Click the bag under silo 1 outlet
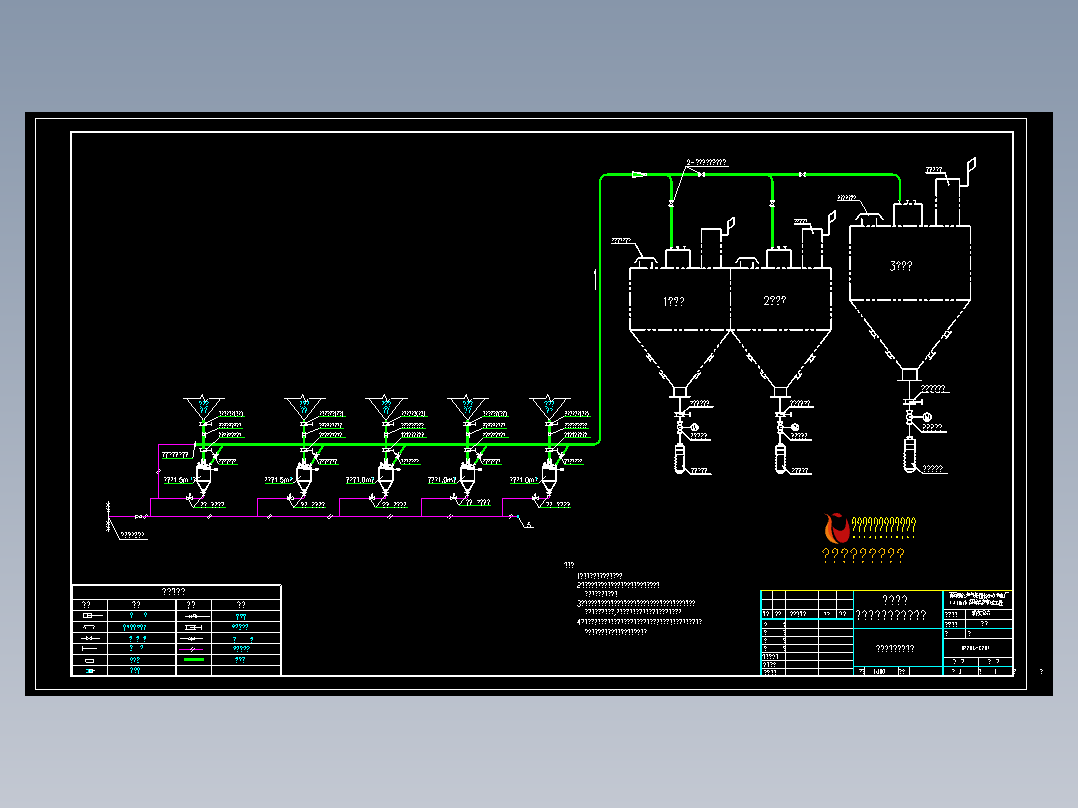The image size is (1078, 808). [679, 459]
